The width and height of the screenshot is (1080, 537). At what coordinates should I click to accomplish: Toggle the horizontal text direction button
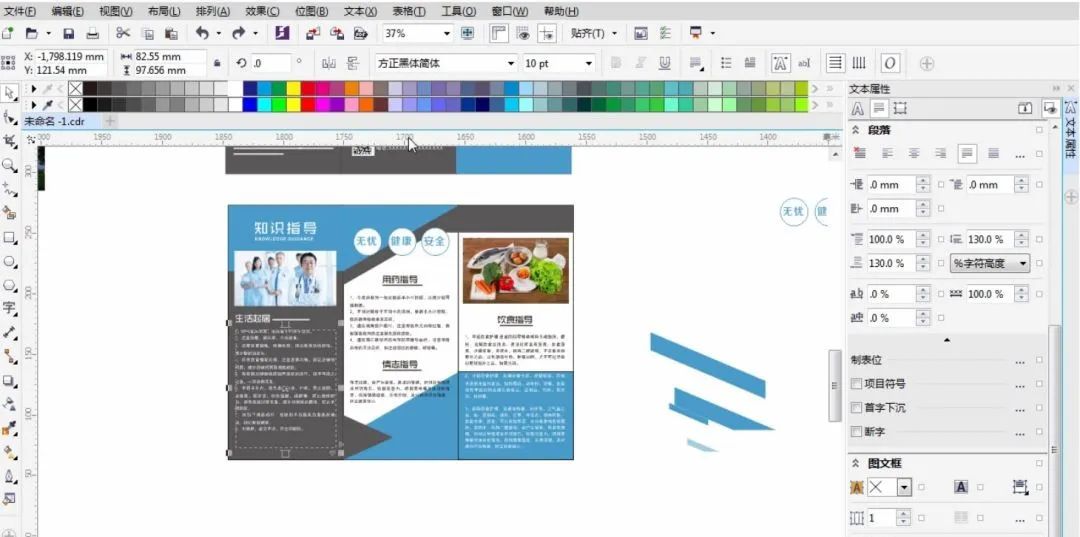tap(835, 63)
